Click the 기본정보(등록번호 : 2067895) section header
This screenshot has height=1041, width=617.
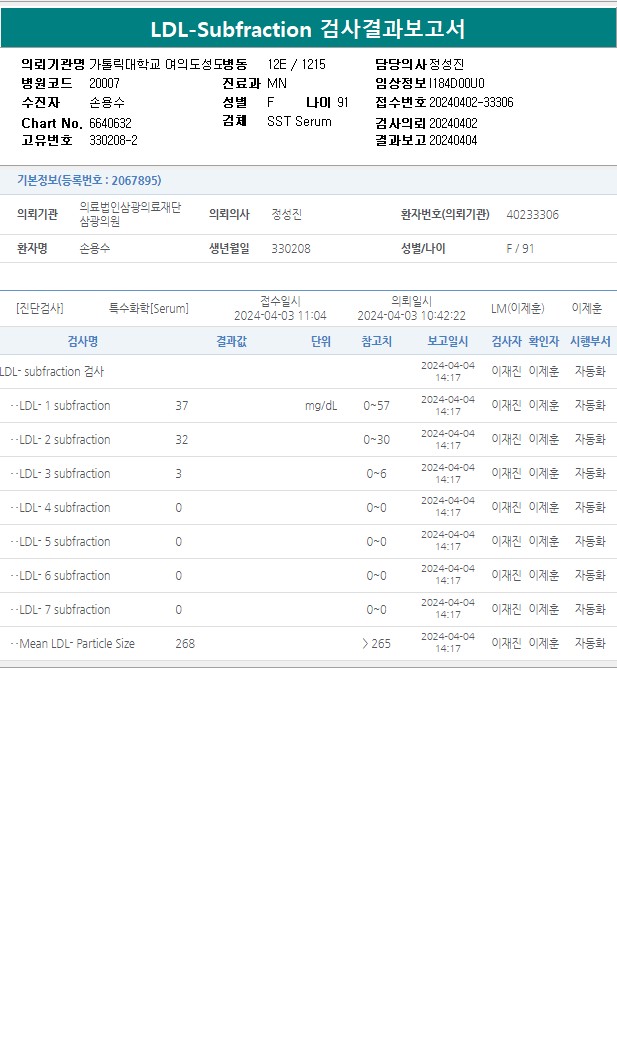tap(89, 181)
